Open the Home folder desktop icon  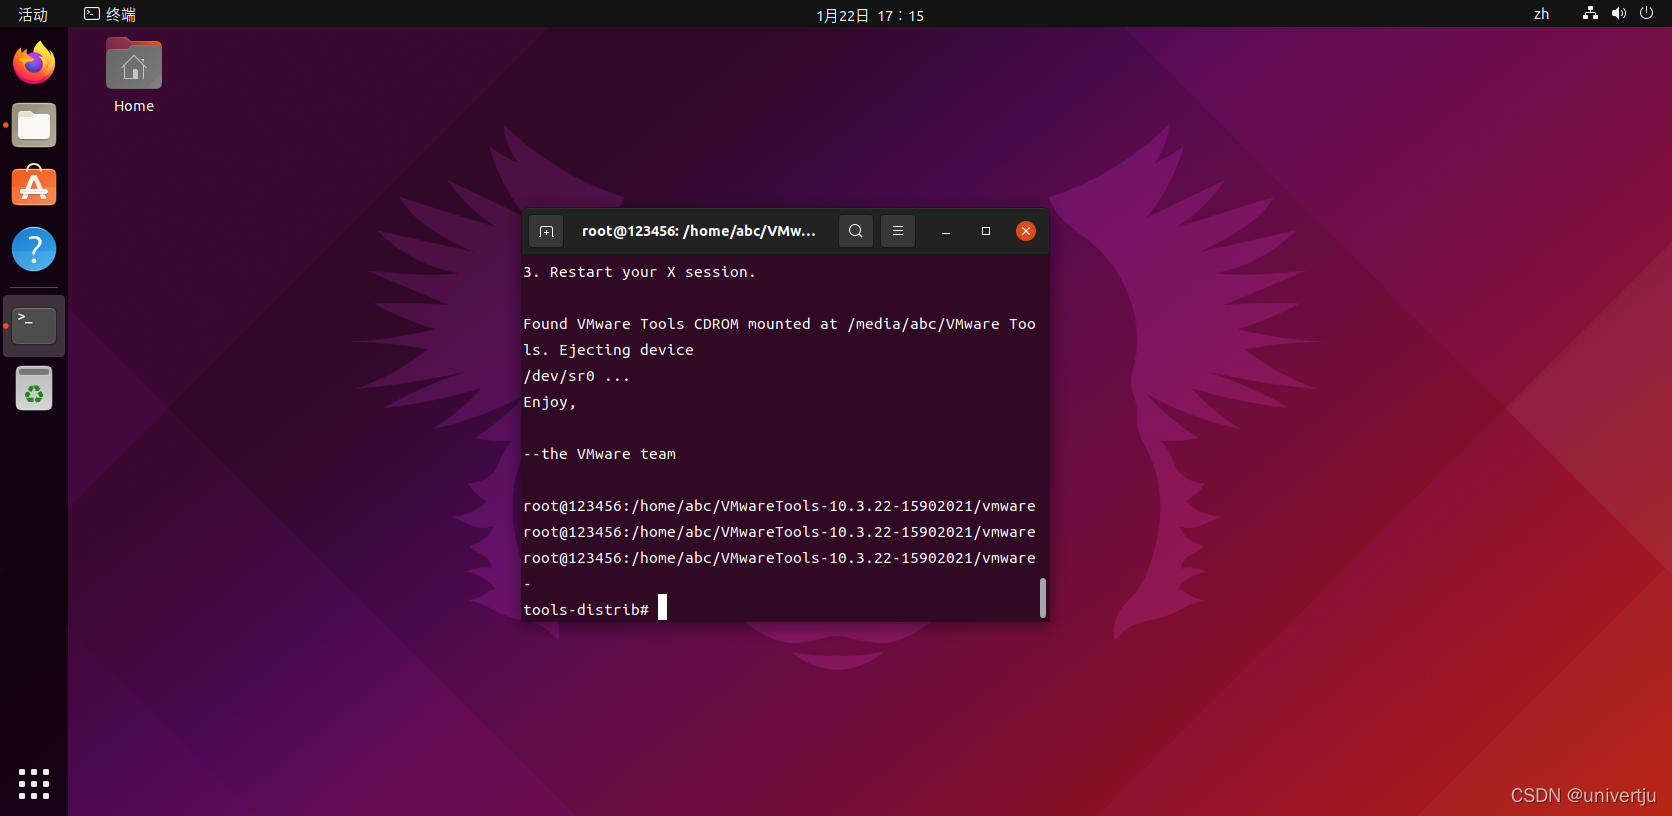tap(134, 76)
